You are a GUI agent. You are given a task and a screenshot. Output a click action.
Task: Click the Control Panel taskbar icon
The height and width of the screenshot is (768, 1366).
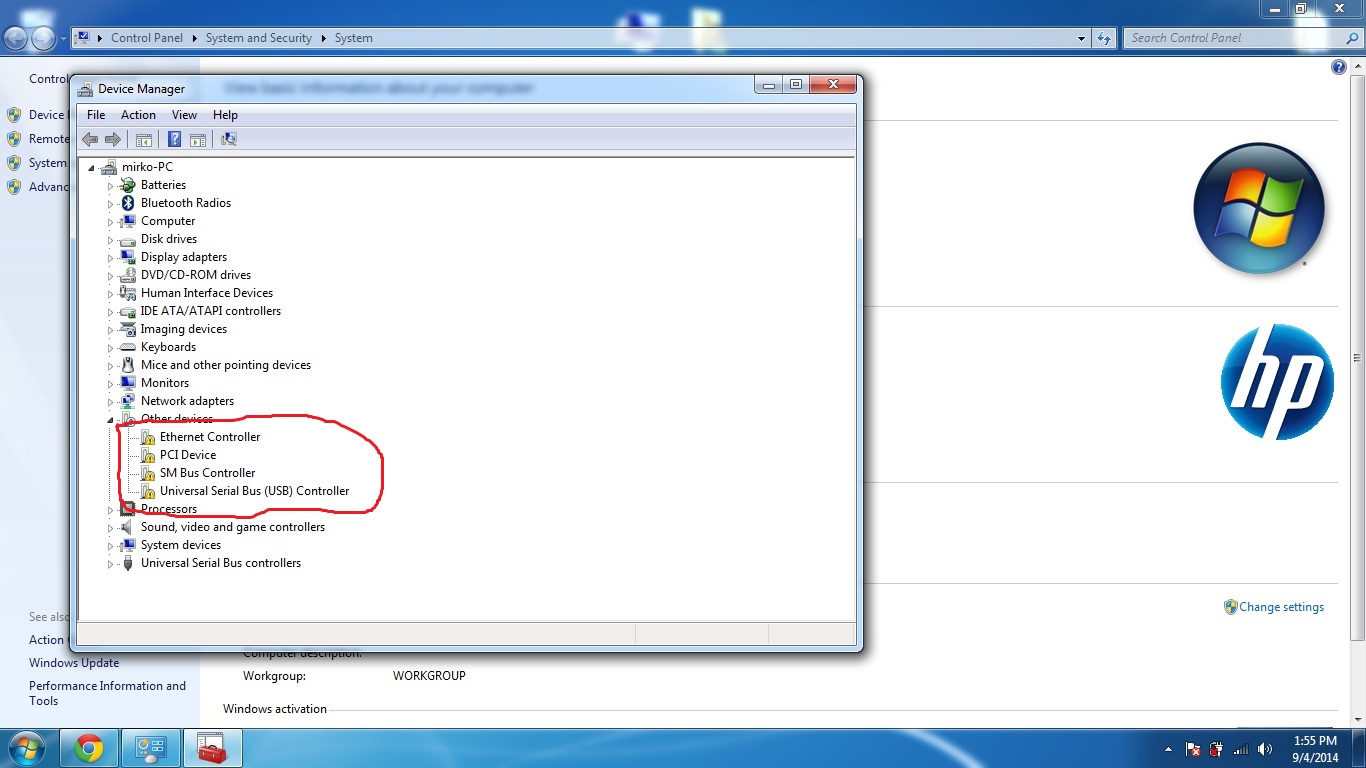coord(150,748)
